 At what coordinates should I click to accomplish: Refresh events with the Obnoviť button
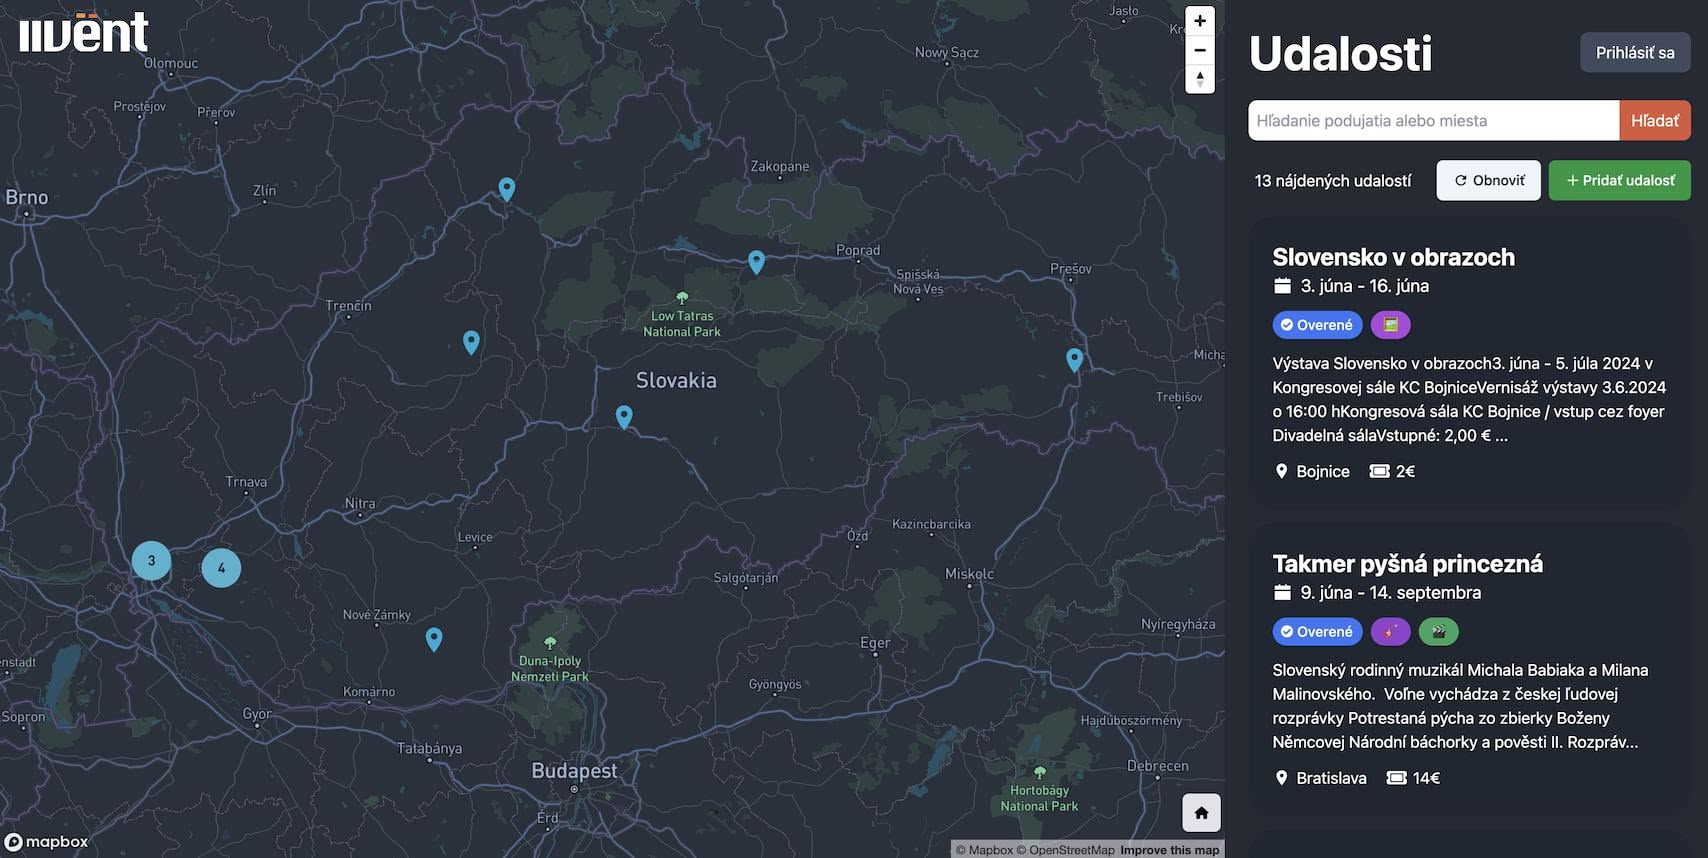coord(1488,181)
